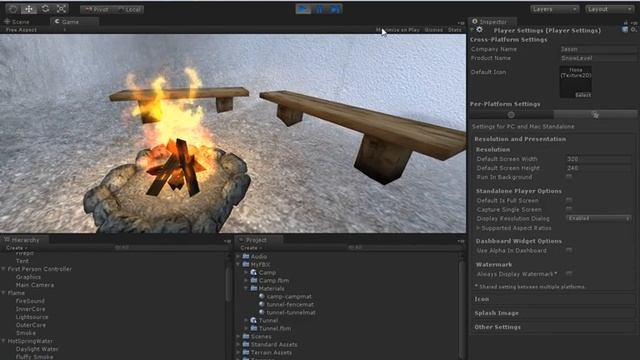Screen dimensions: 640x360
Task: Click the Step frame button
Action: [334, 9]
